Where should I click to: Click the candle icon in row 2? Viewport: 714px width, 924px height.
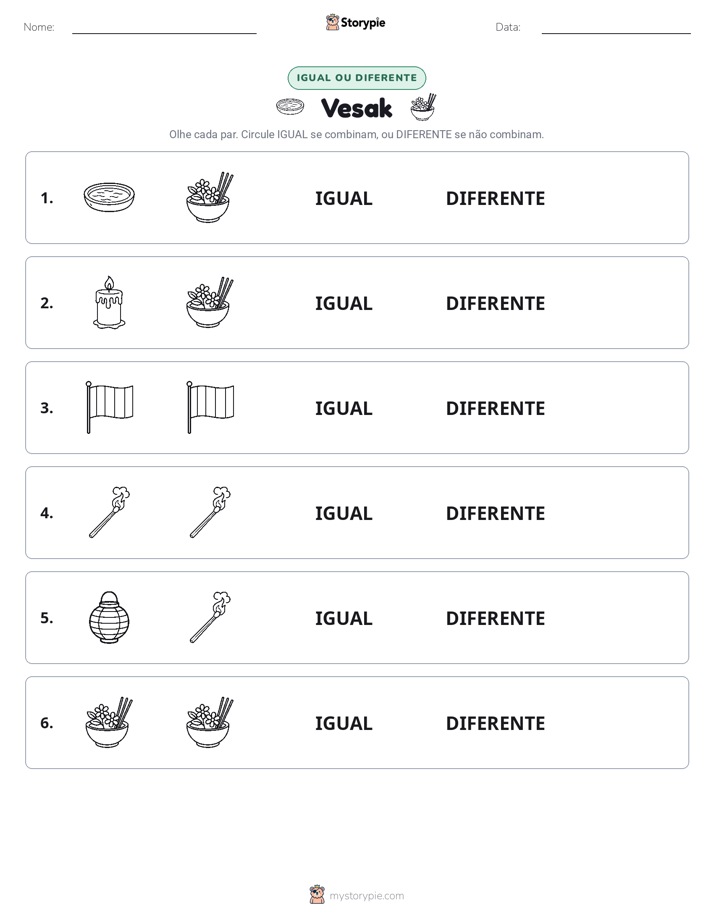pyautogui.click(x=109, y=302)
